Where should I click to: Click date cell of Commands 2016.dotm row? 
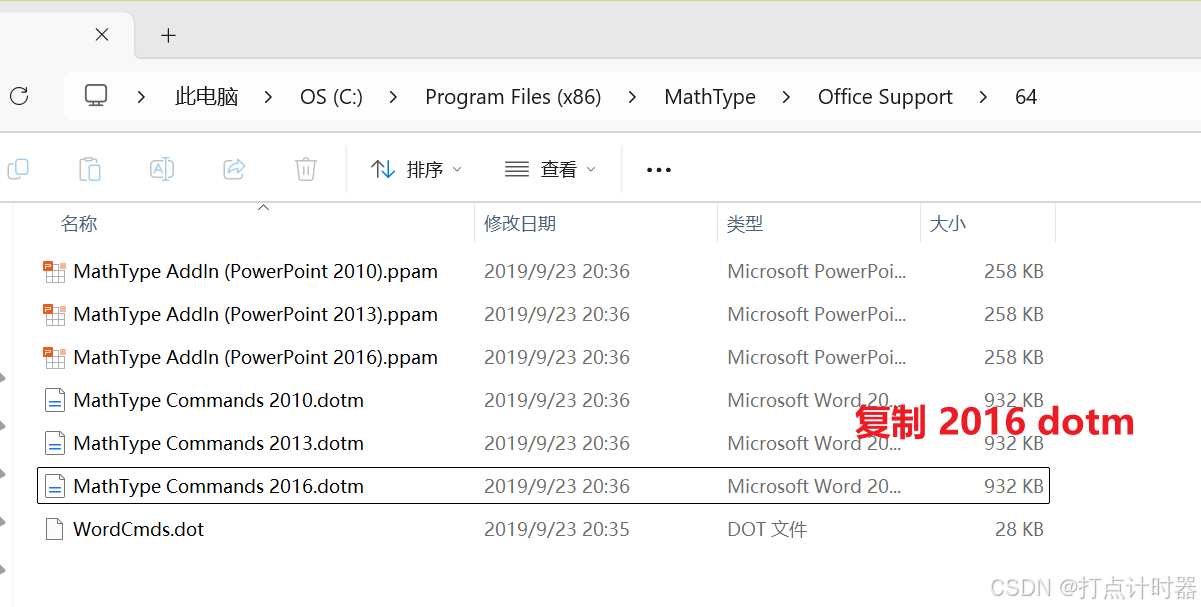[557, 486]
